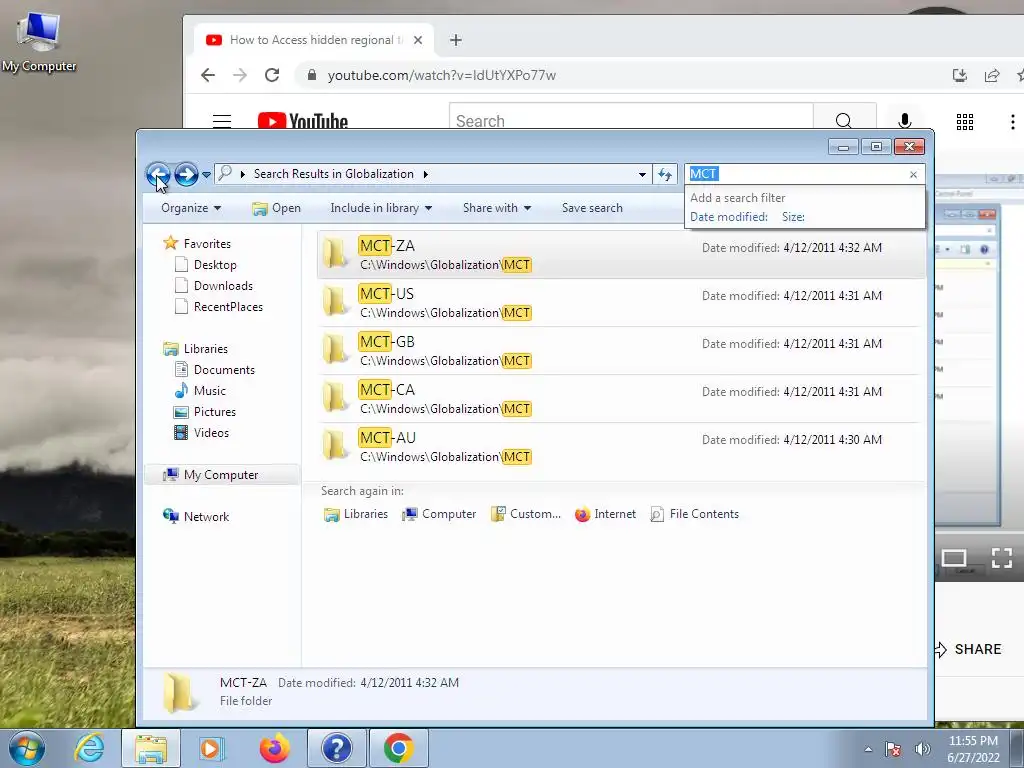Screen dimensions: 1024x768
Task: Add the Date modified search filter
Action: tap(729, 217)
